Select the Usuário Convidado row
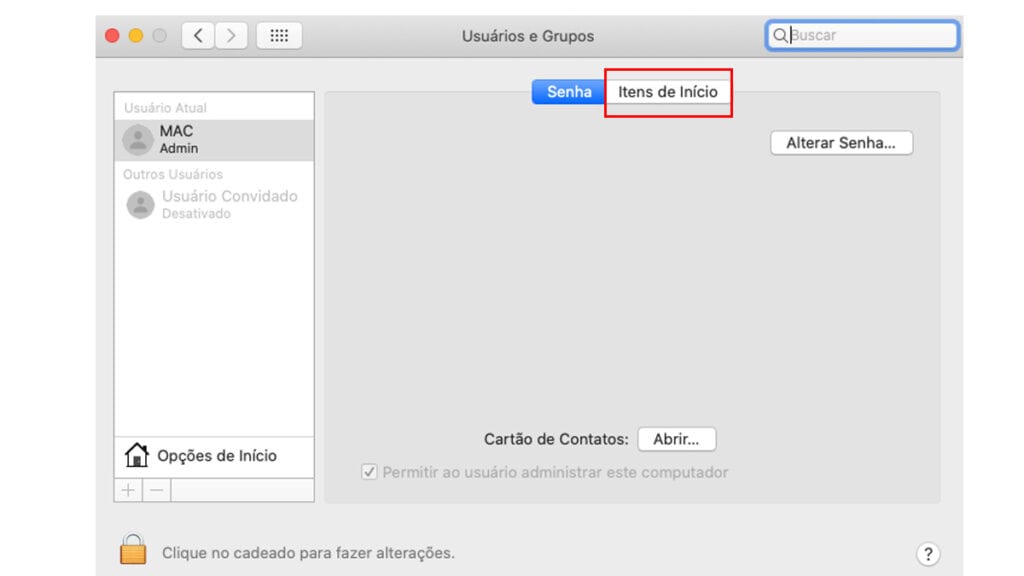Viewport: 1024px width, 576px height. (x=214, y=204)
